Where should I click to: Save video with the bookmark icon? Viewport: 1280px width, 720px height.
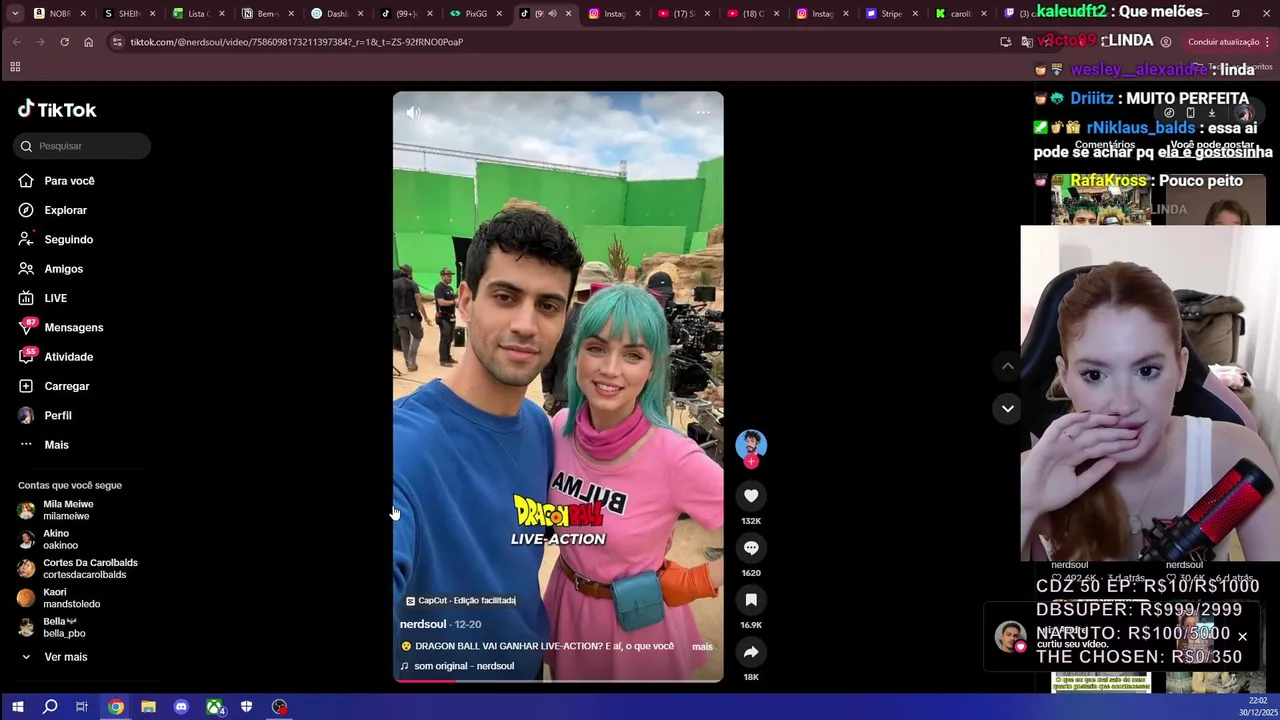(x=751, y=600)
